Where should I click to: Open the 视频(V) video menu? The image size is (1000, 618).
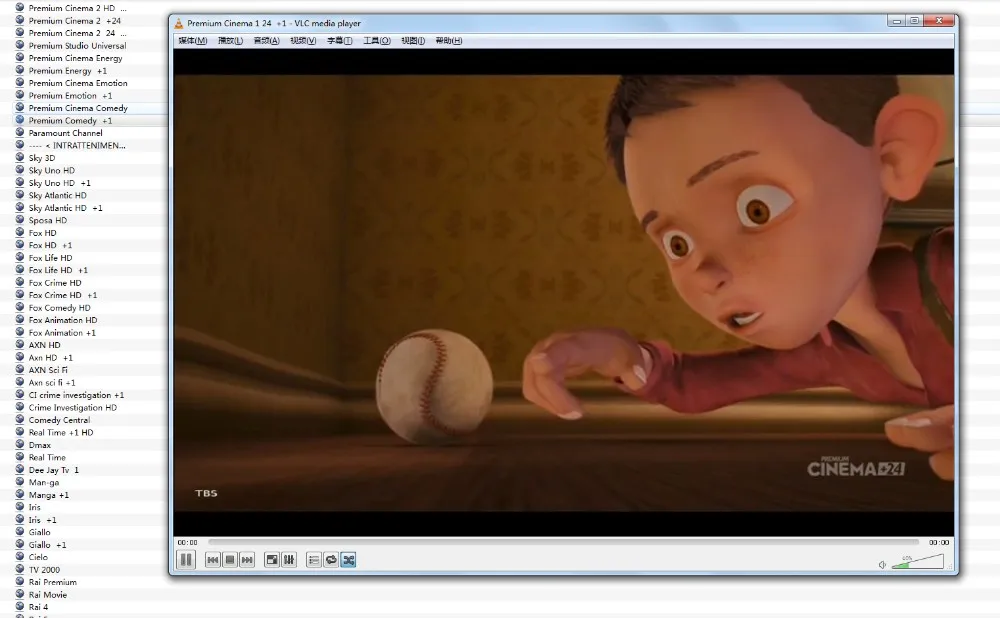tap(303, 41)
